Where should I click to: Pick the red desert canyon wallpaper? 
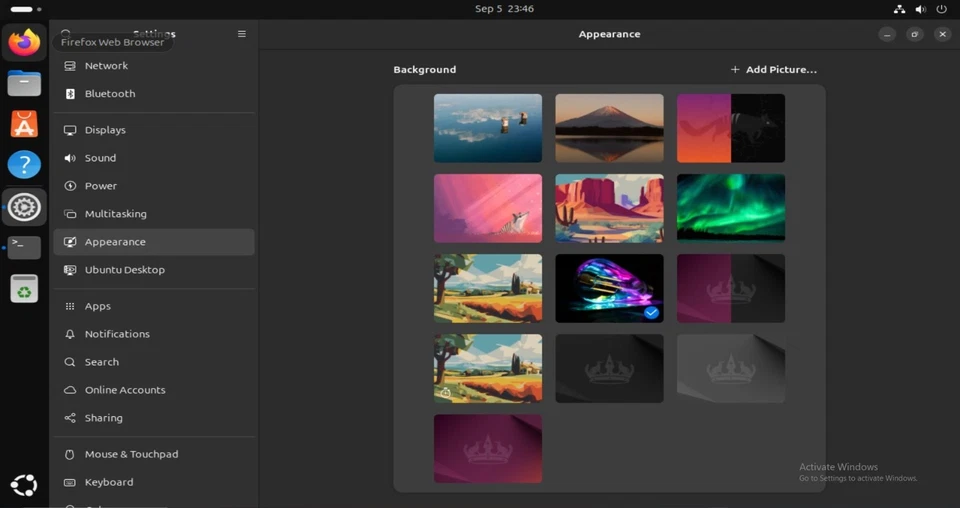pos(609,208)
